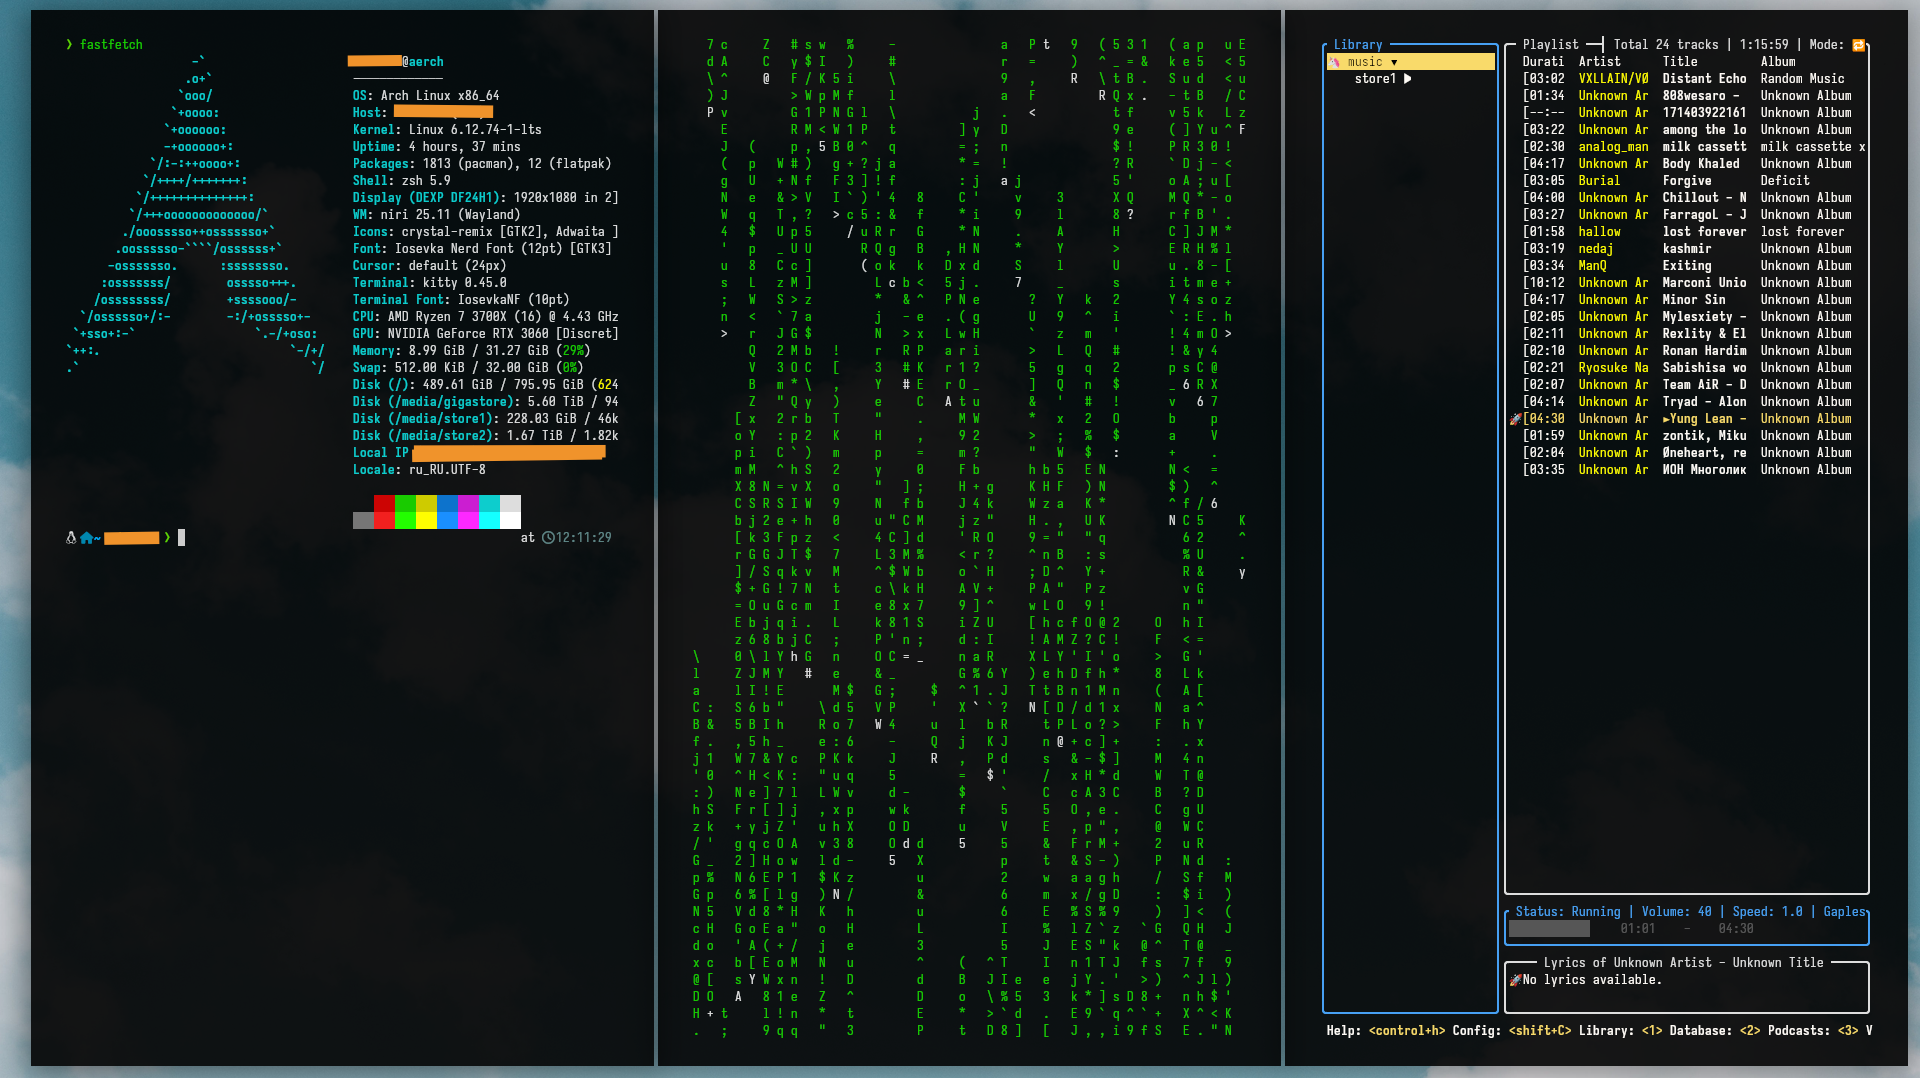Pick the bright cyan swatch in fastfetch palette

[x=489, y=520]
